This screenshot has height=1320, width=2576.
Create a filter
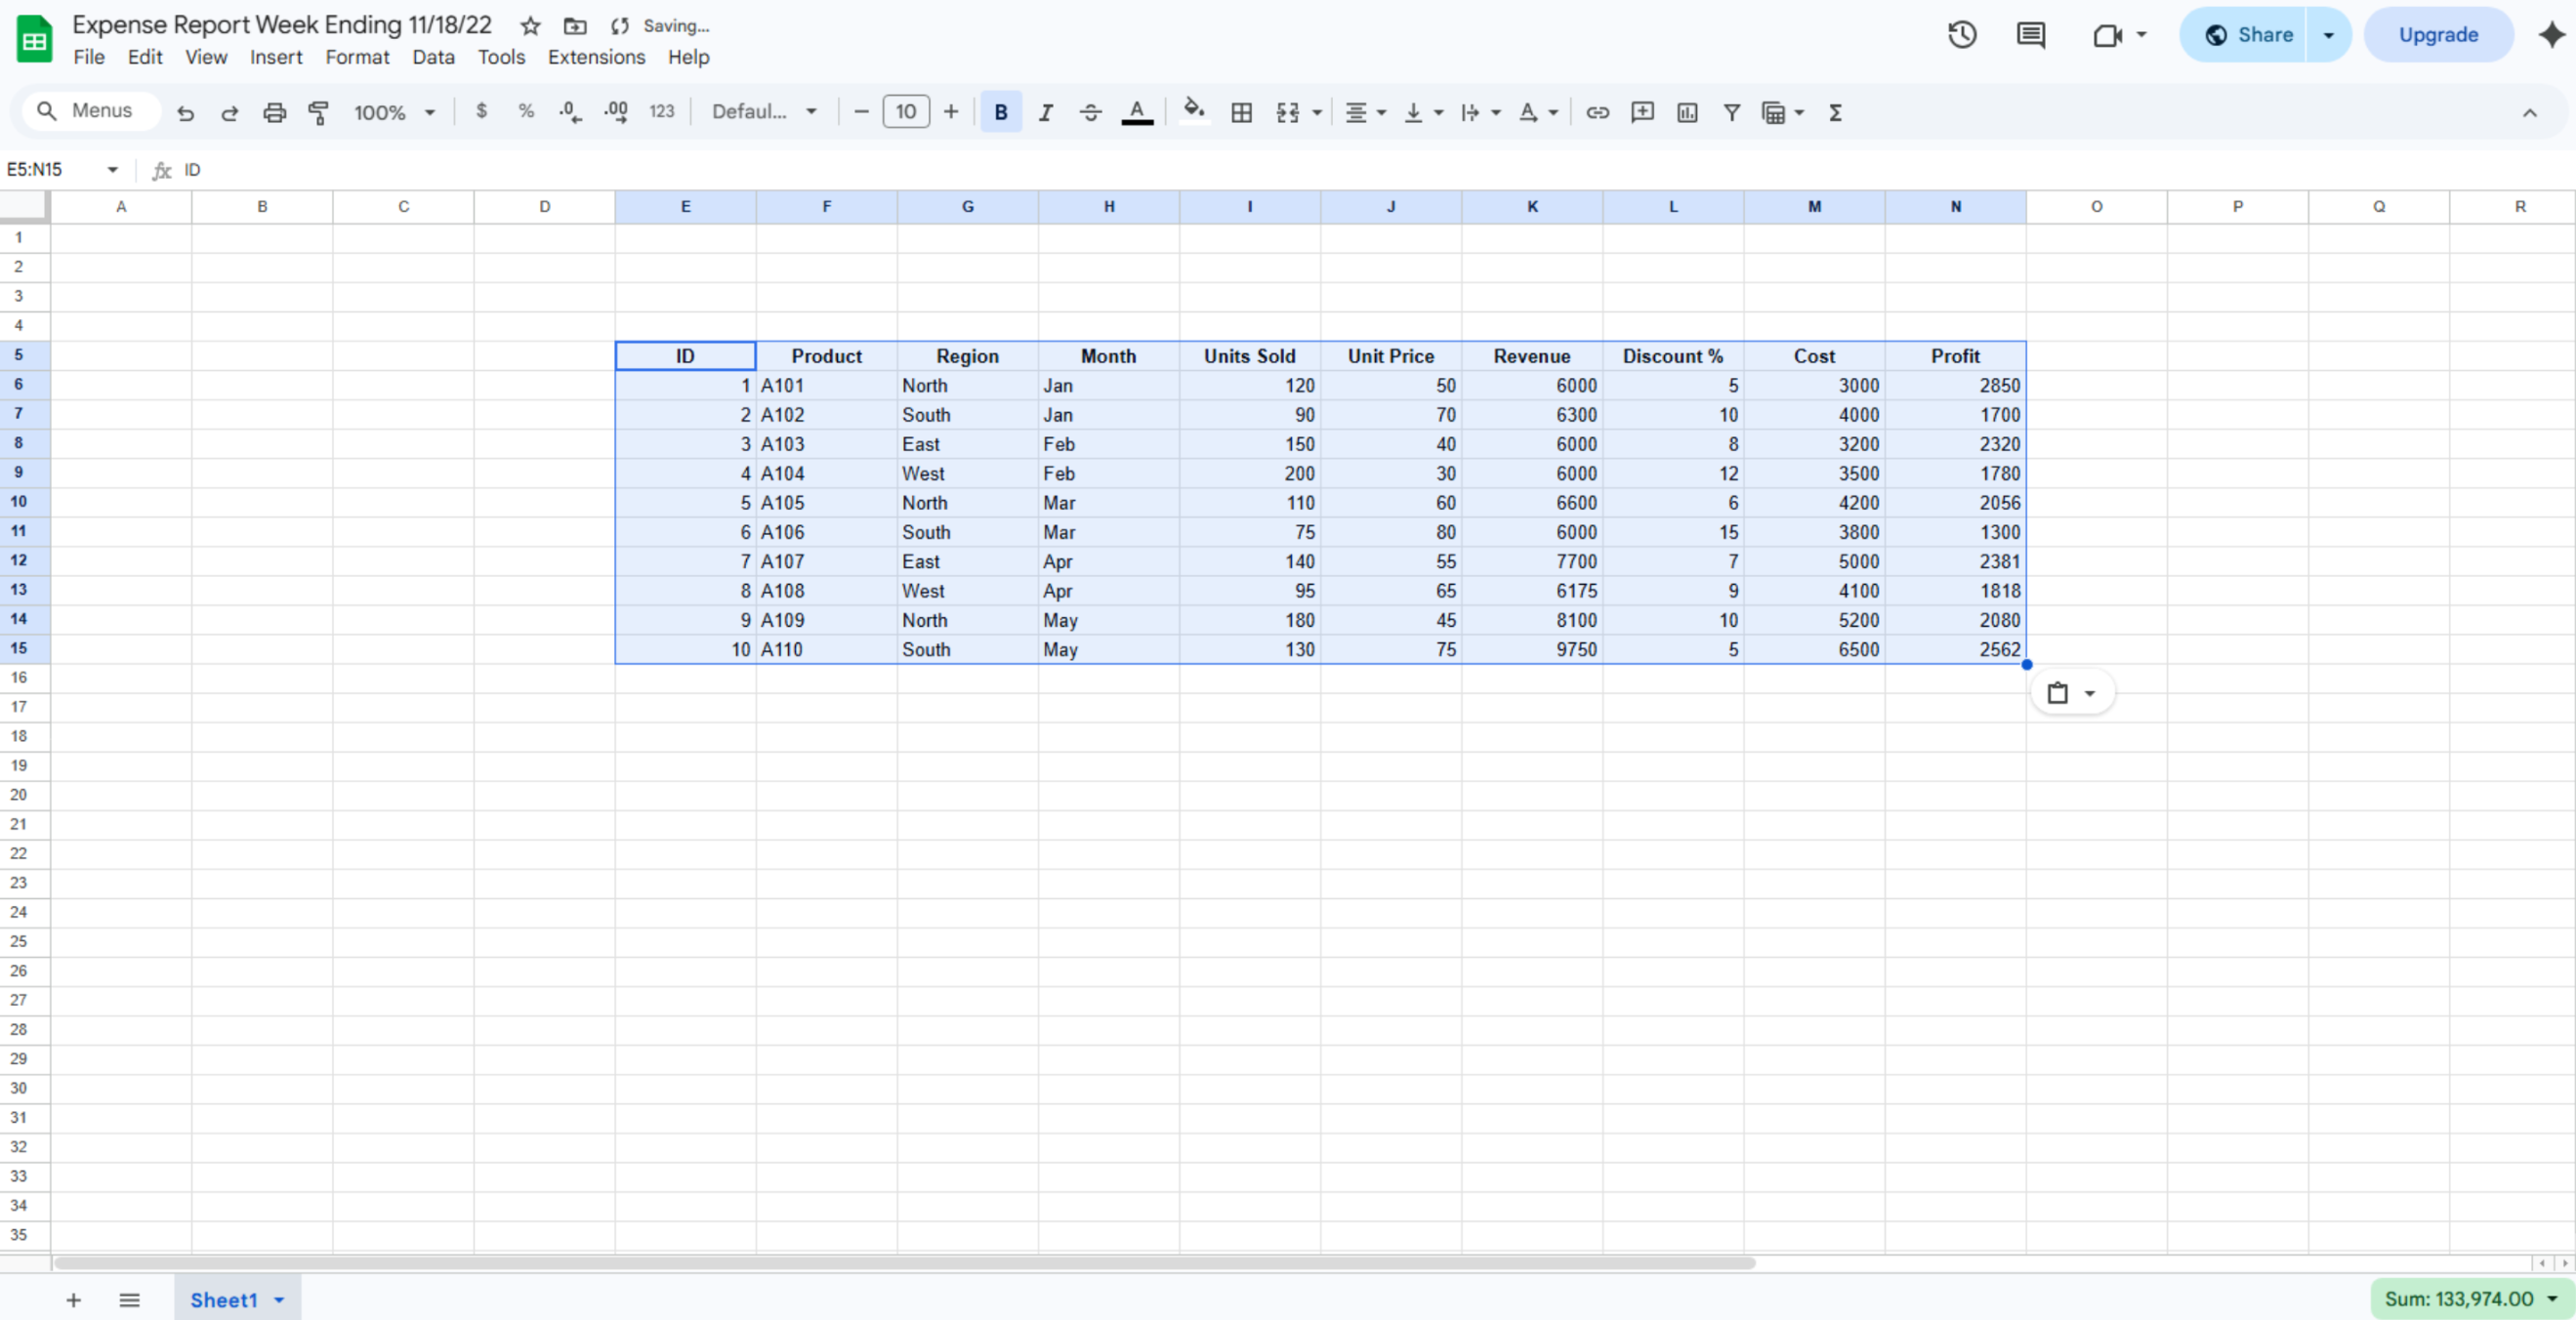pos(1731,112)
